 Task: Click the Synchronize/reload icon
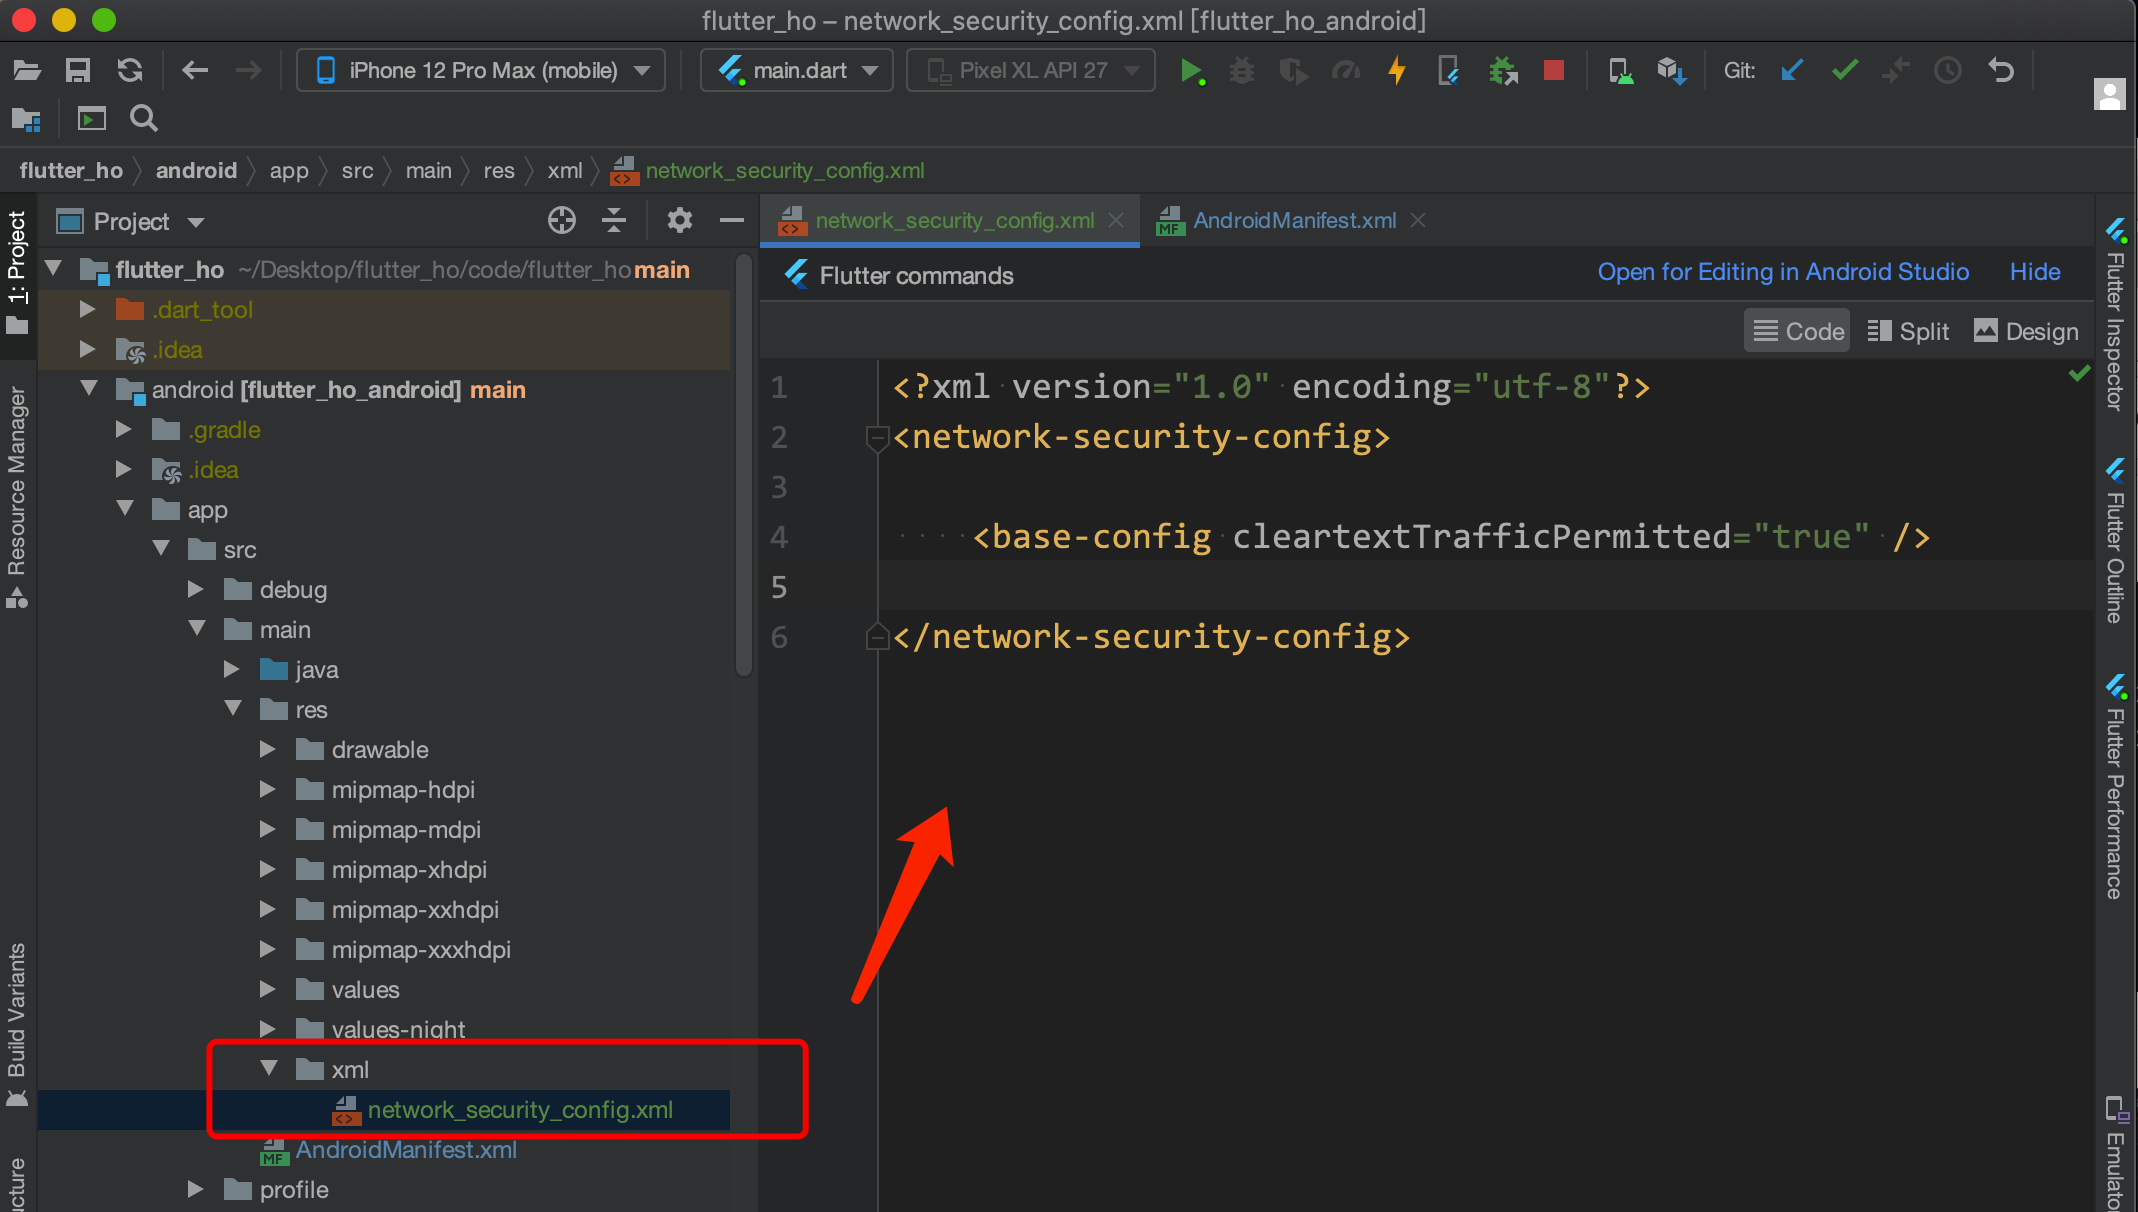(x=130, y=70)
